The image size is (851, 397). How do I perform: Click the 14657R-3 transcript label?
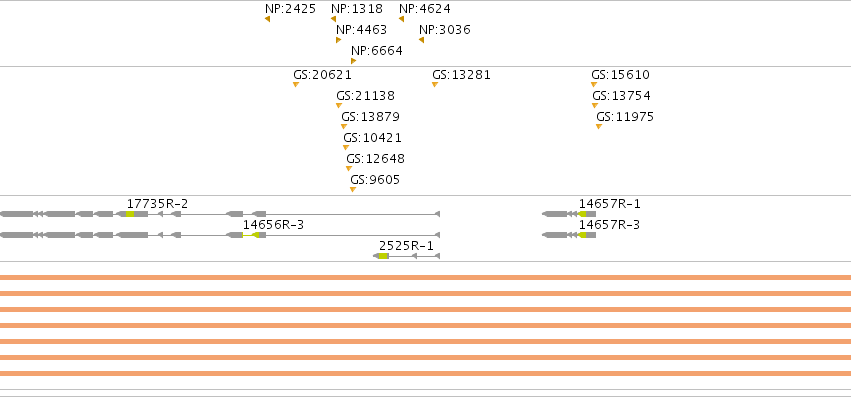(609, 225)
